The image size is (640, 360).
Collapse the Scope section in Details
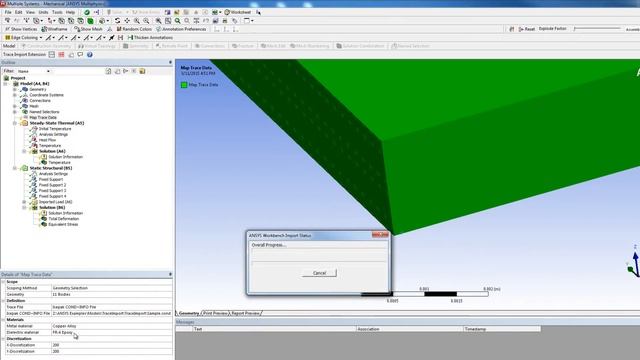(x=3, y=282)
